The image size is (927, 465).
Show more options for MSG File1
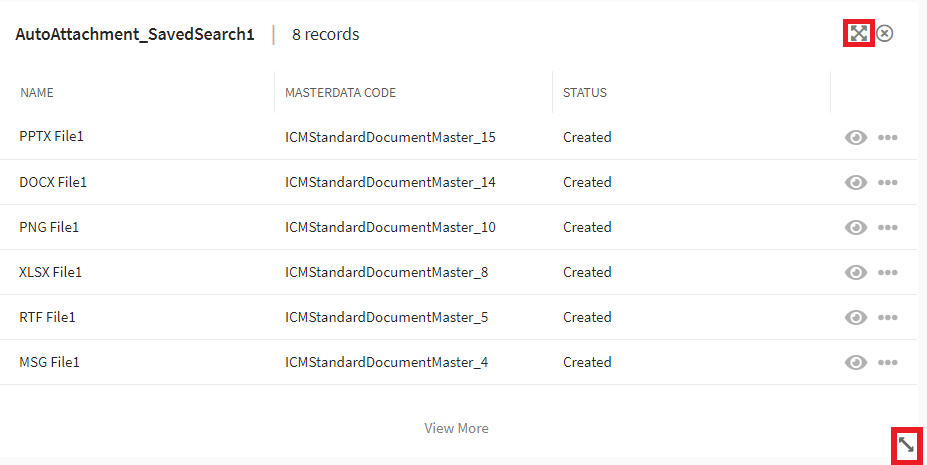coord(887,362)
